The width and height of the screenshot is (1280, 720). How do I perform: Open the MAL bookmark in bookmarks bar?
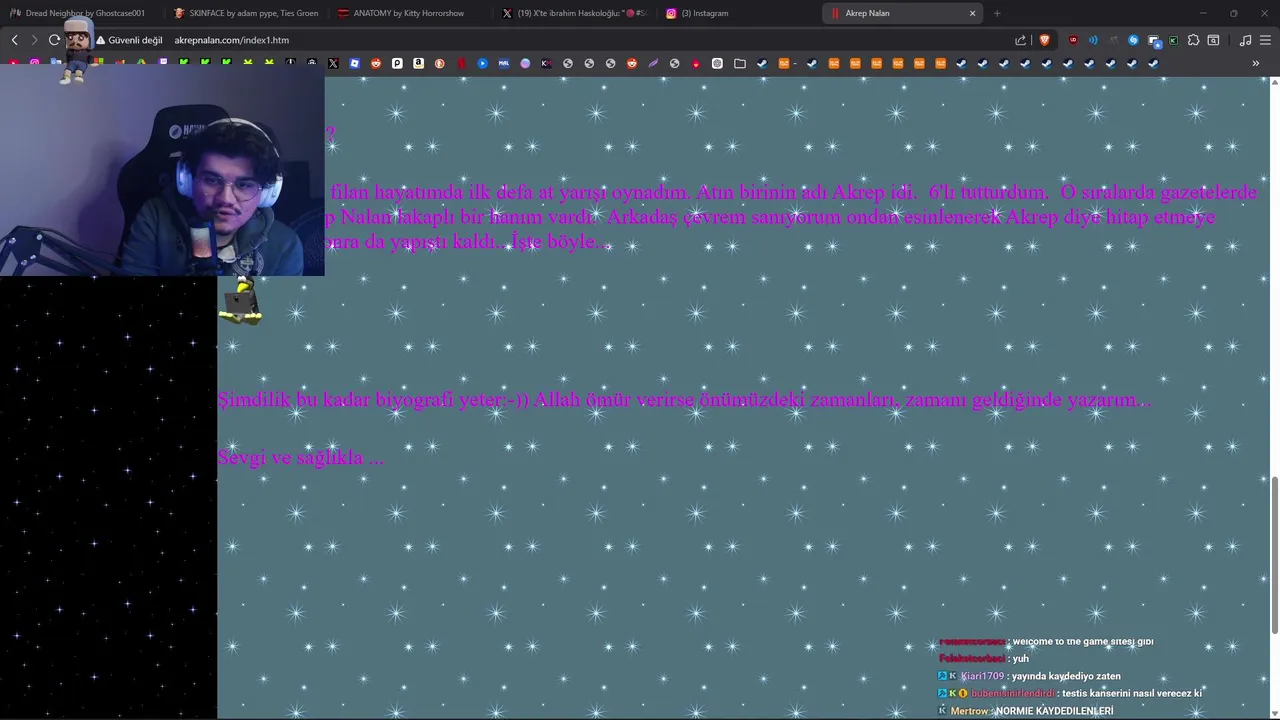[x=504, y=63]
